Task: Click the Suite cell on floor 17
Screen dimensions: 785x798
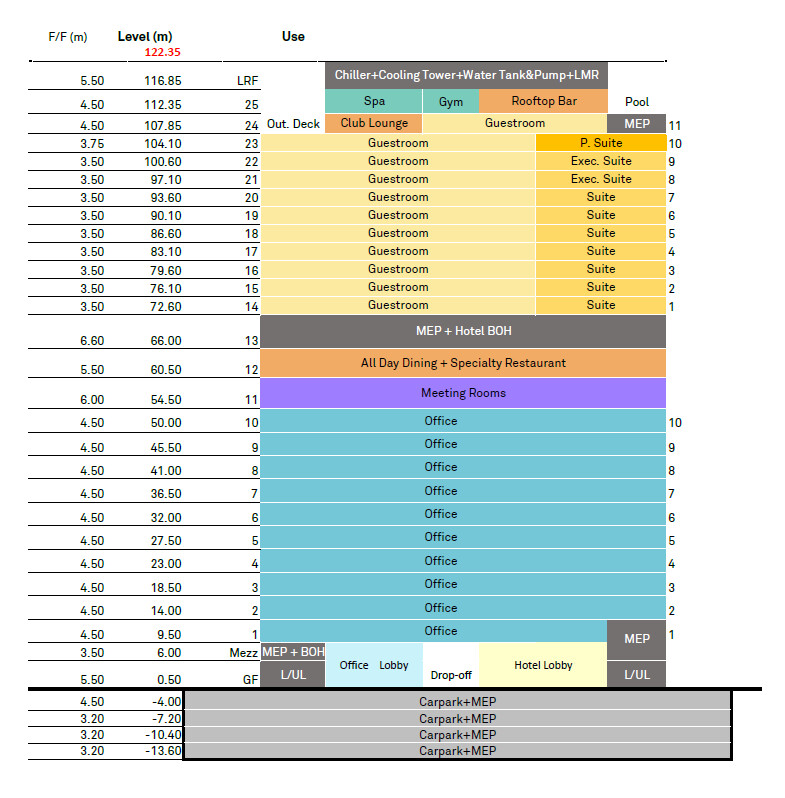Action: click(x=601, y=251)
